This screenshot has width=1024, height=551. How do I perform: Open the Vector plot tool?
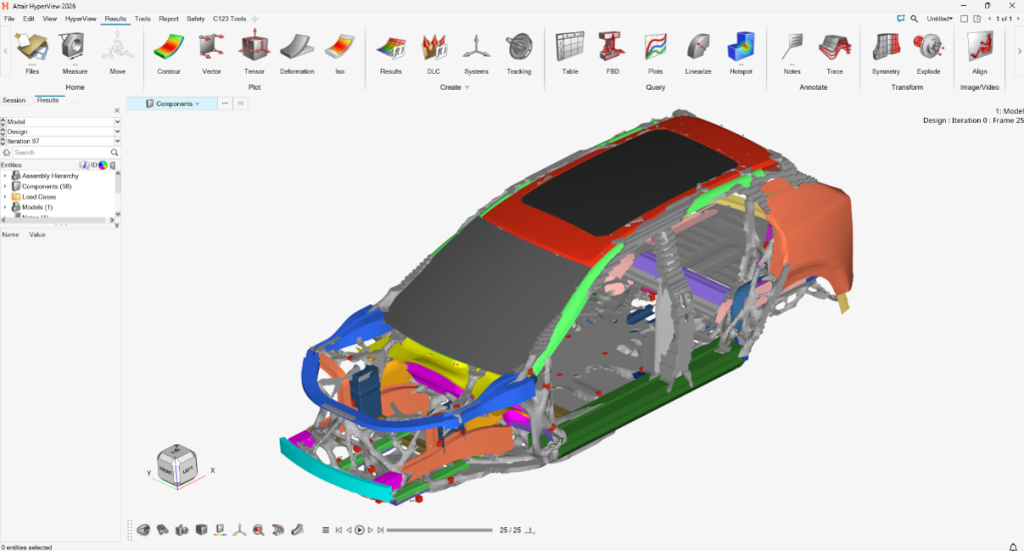(x=212, y=52)
